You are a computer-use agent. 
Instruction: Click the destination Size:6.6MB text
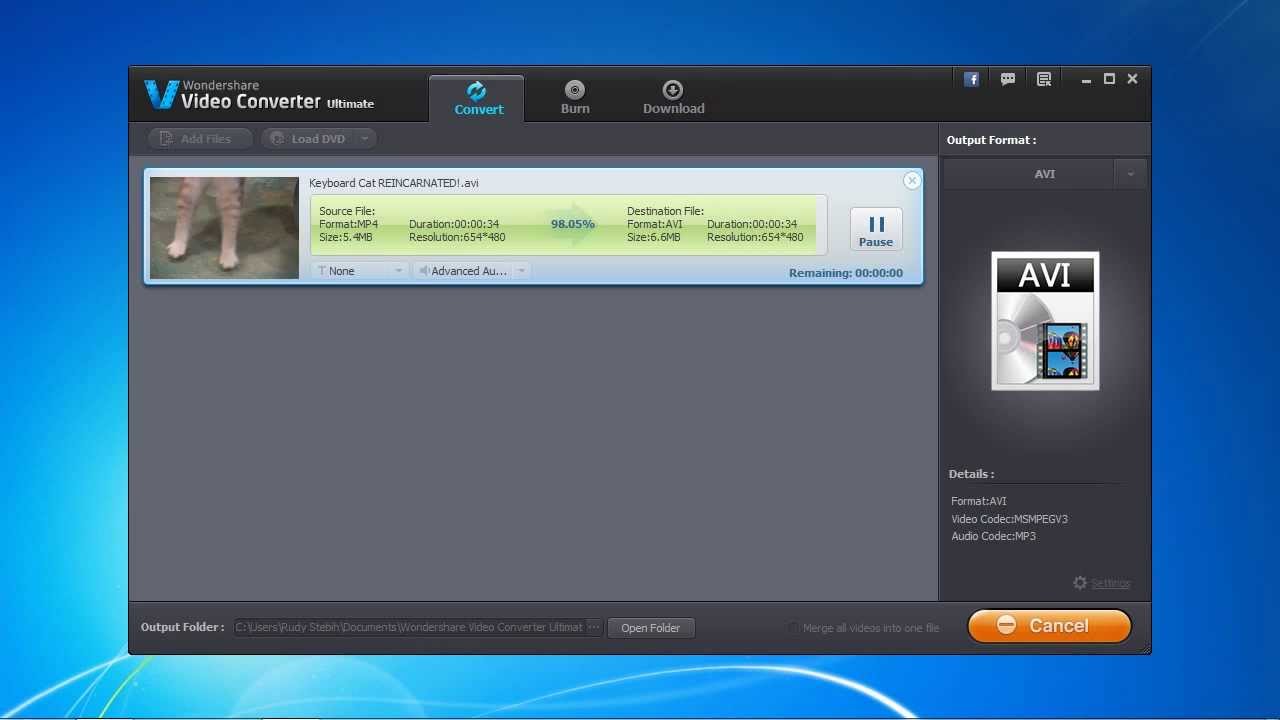tap(654, 237)
